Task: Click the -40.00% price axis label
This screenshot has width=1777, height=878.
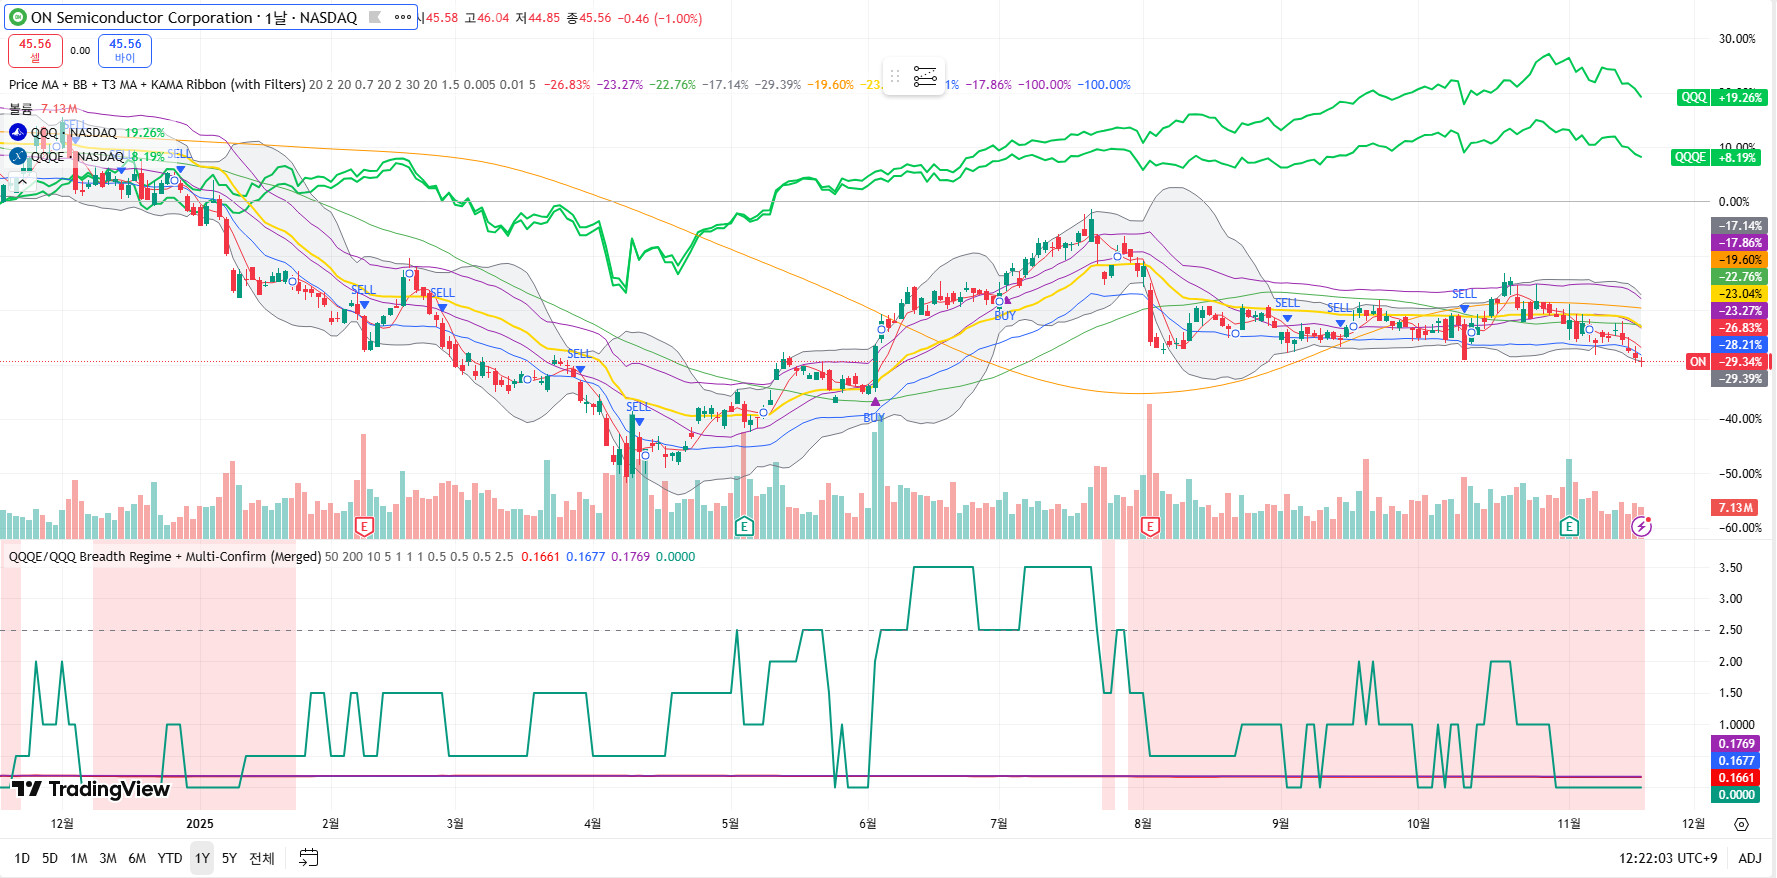Action: pos(1740,419)
